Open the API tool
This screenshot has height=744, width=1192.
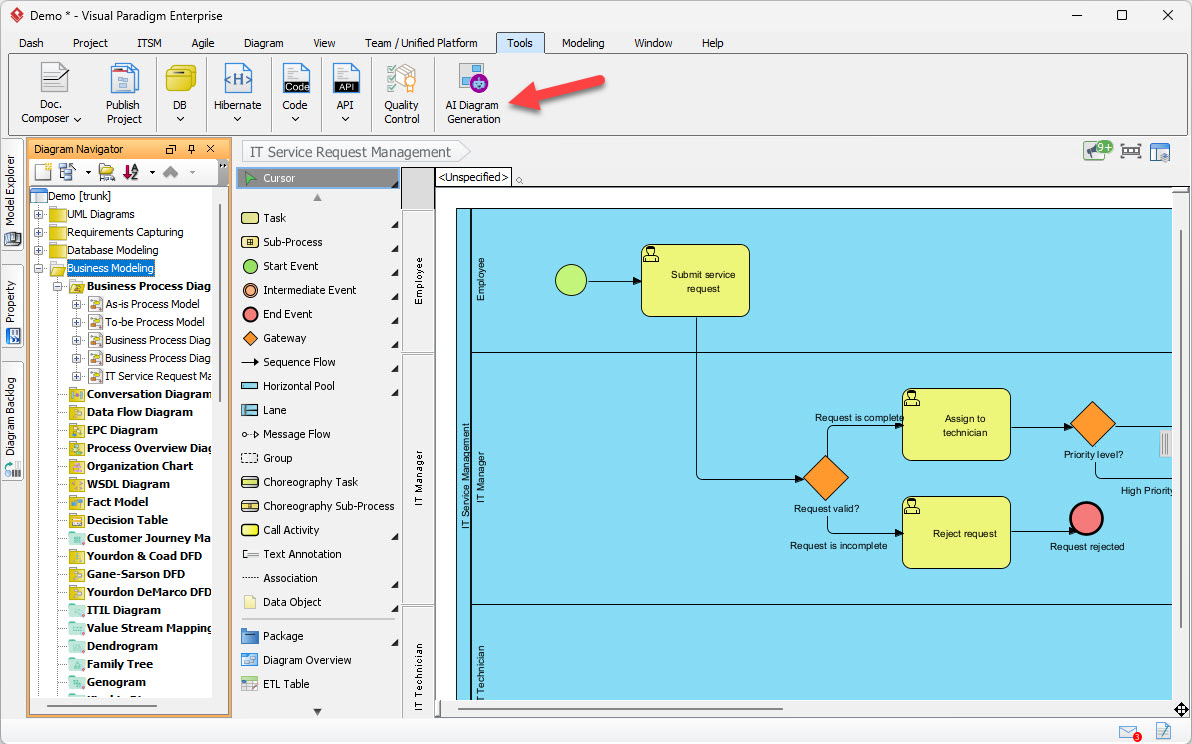[x=346, y=93]
